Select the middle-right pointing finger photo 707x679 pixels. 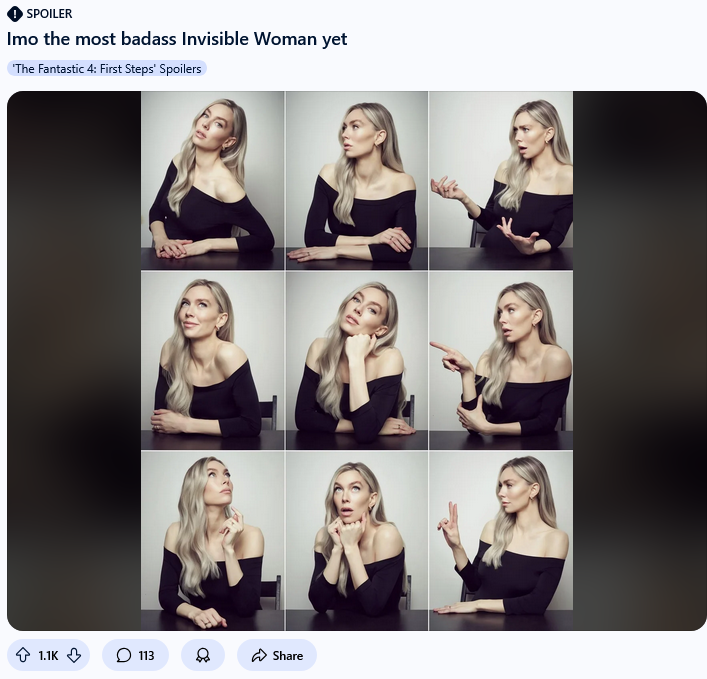[x=501, y=360]
